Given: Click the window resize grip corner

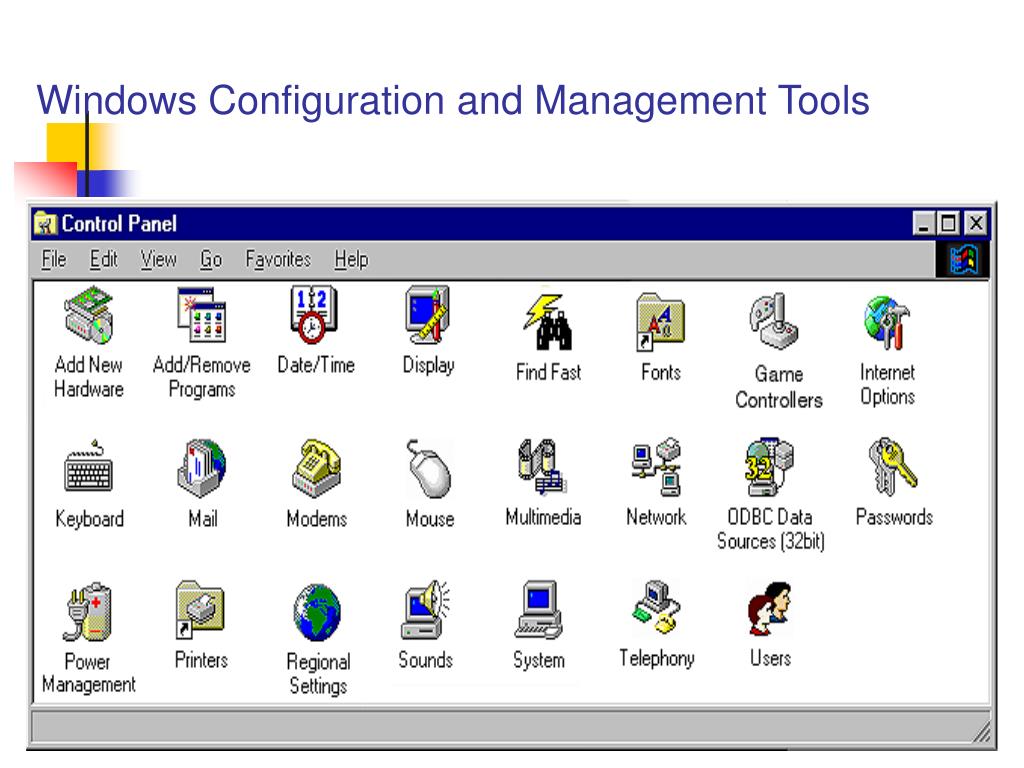Looking at the screenshot, I should coord(980,731).
